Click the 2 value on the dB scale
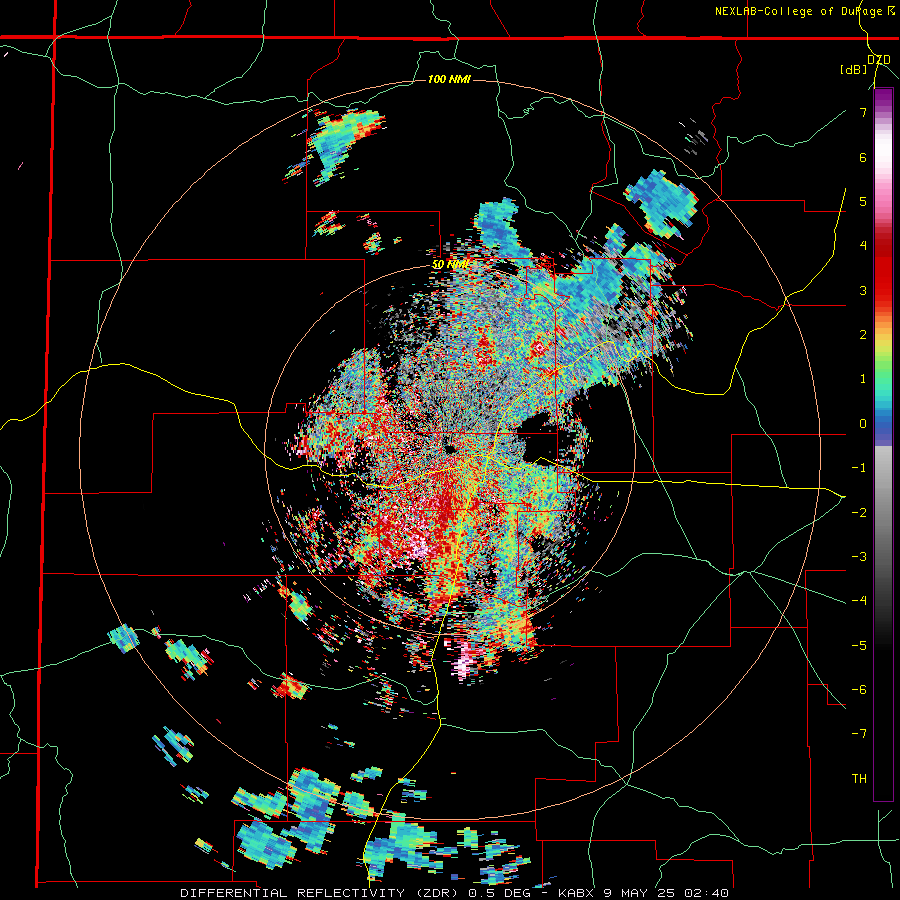The height and width of the screenshot is (900, 900). click(x=863, y=335)
